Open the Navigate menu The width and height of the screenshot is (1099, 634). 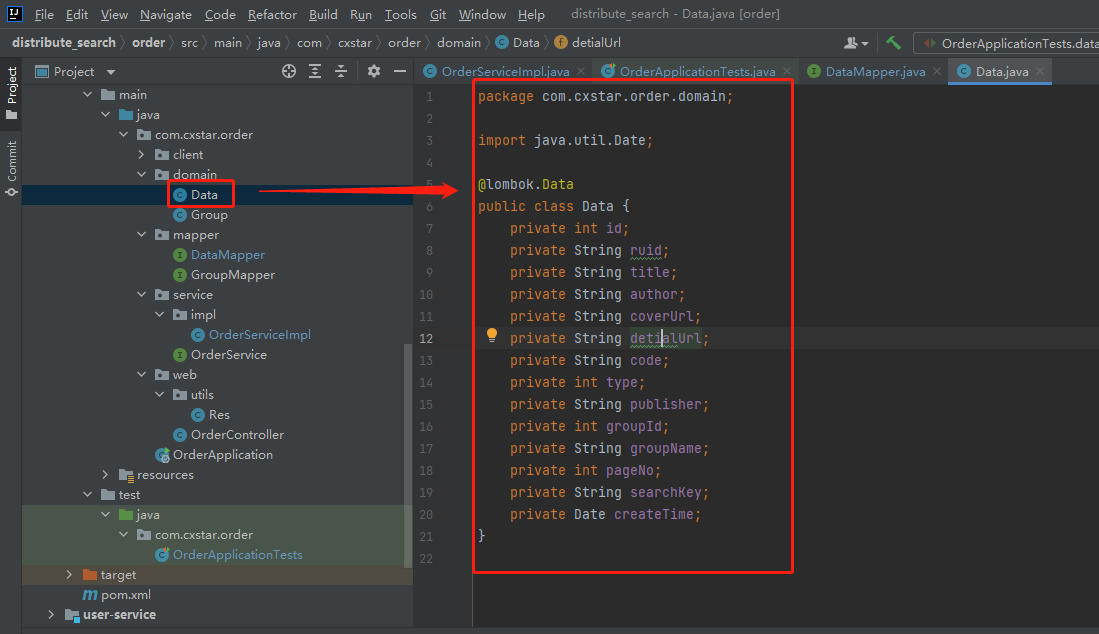pyautogui.click(x=165, y=14)
